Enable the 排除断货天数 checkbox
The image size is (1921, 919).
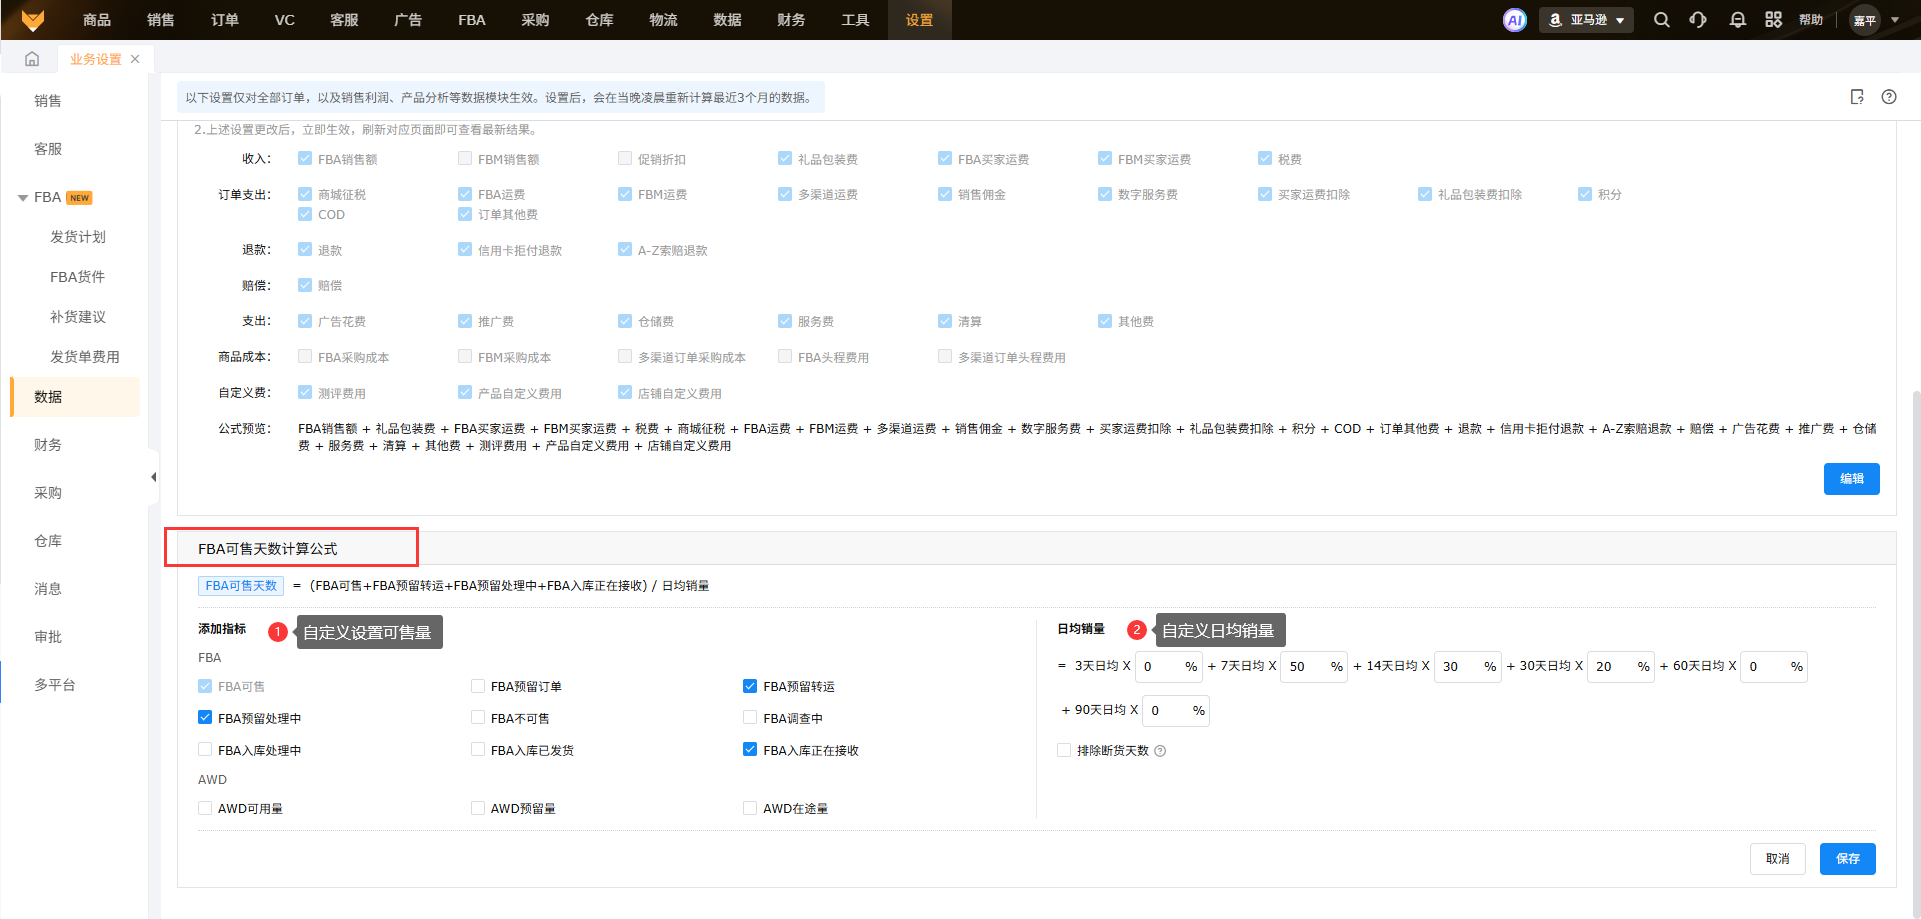click(1064, 750)
